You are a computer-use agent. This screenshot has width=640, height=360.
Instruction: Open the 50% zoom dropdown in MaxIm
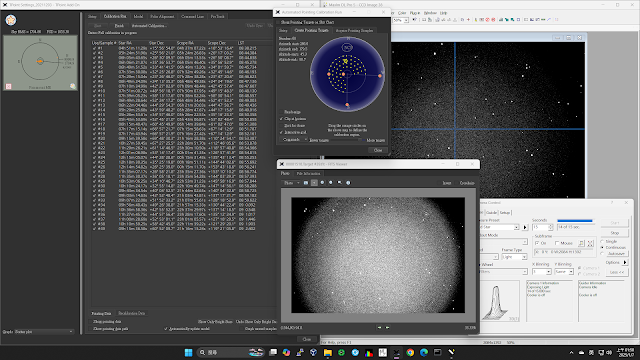pyautogui.click(x=400, y=20)
